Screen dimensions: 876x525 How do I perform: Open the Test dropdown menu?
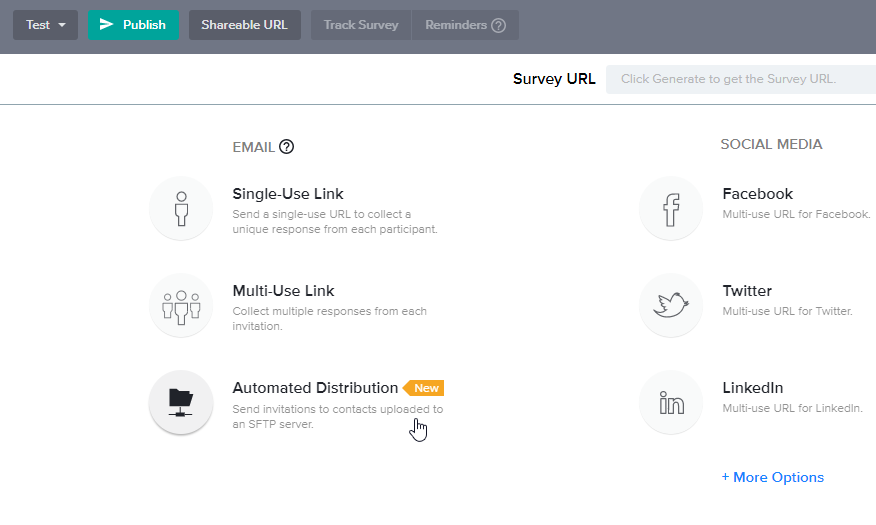[46, 25]
